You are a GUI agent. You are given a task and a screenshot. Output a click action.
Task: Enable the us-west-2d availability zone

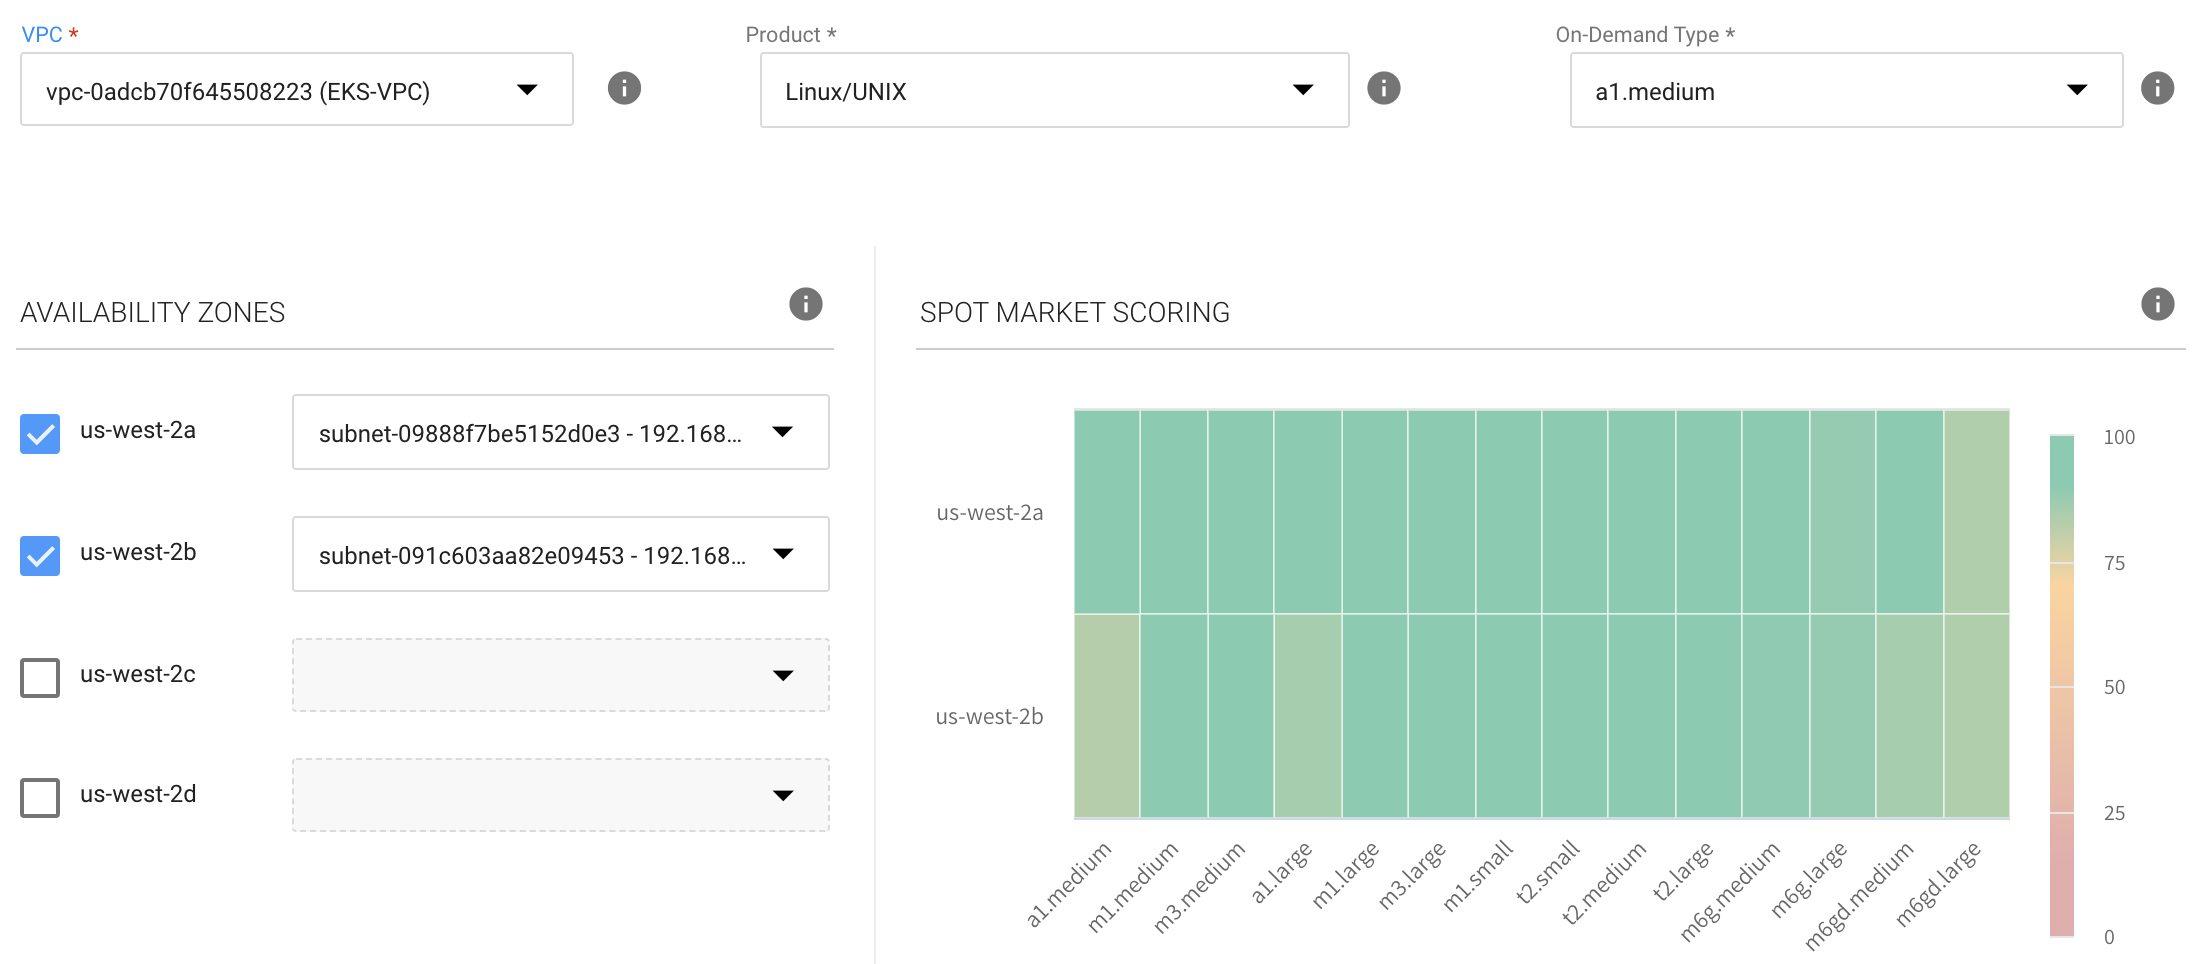tap(40, 797)
